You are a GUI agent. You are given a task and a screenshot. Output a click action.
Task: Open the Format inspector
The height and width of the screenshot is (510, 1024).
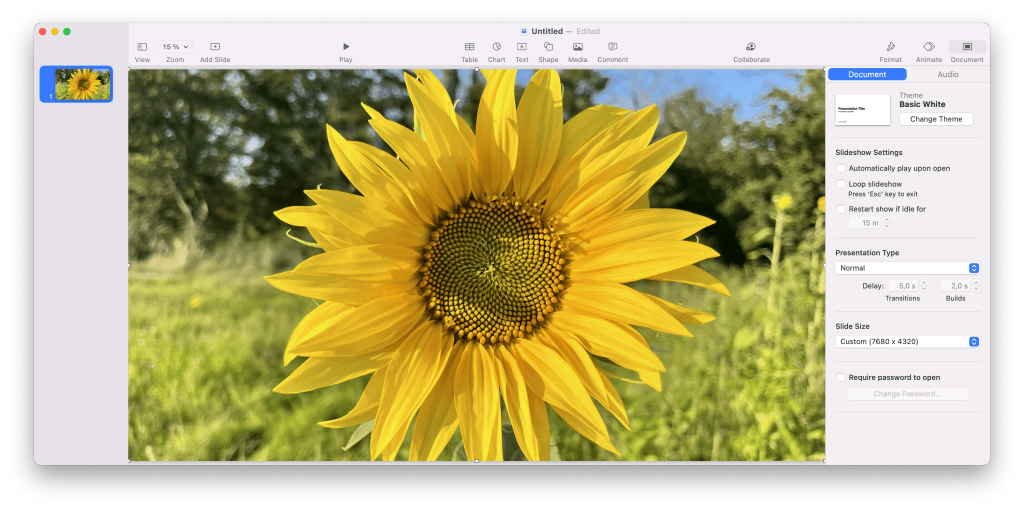tap(890, 47)
